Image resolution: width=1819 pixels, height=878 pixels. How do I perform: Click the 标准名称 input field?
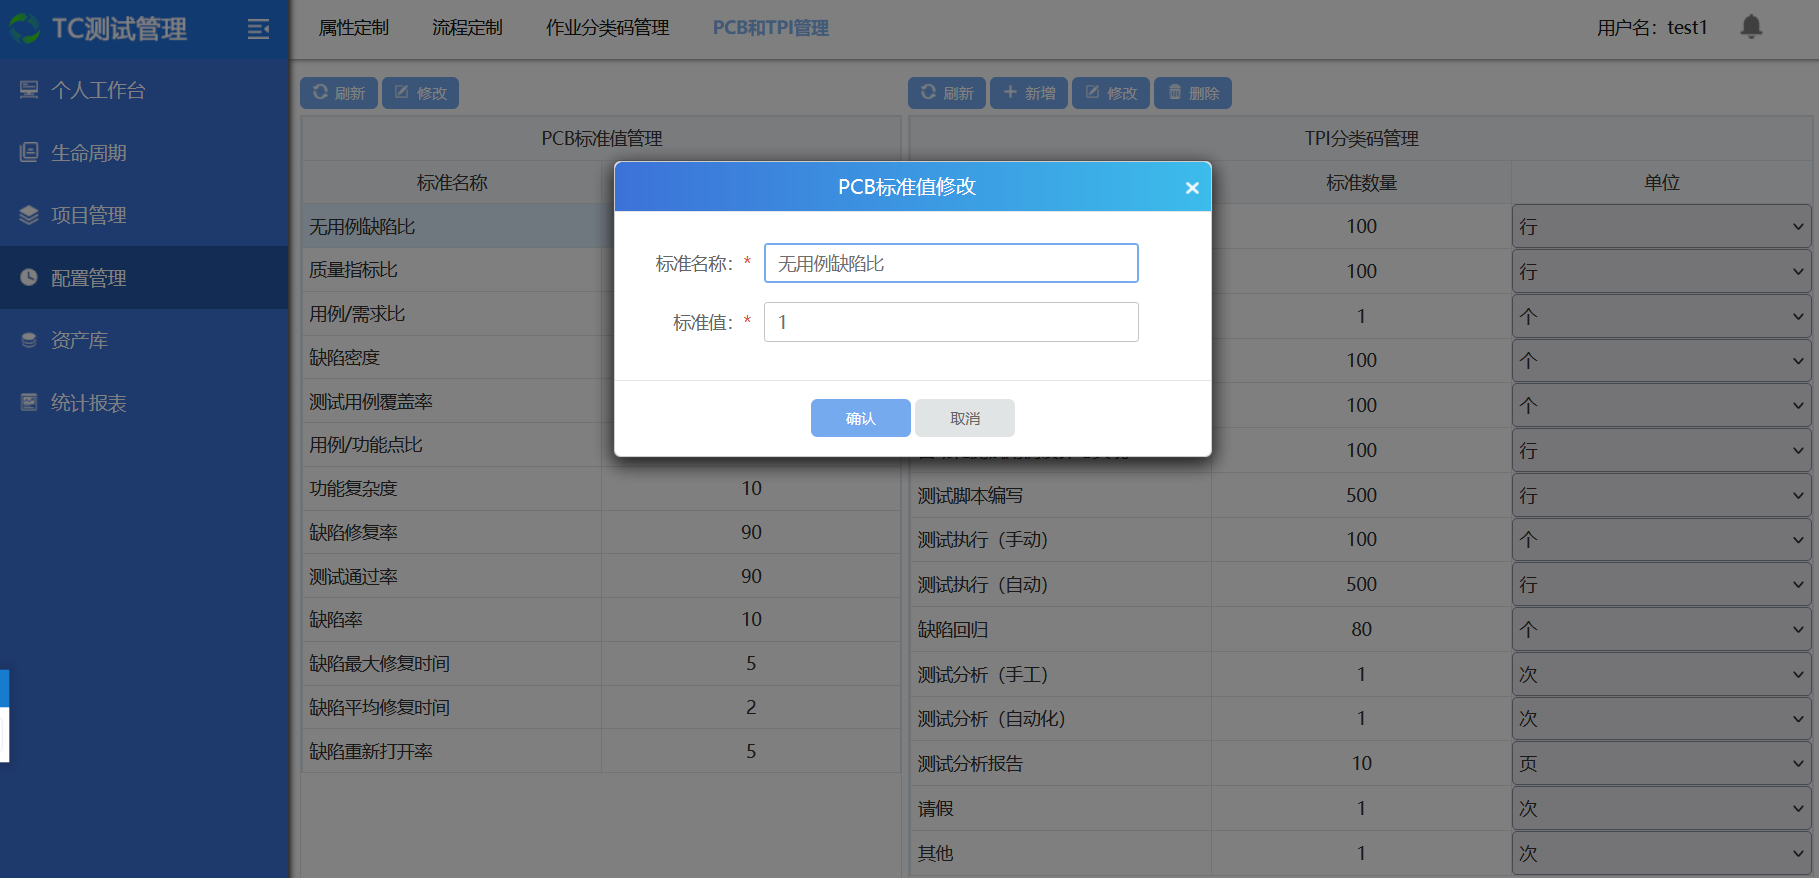pyautogui.click(x=950, y=263)
